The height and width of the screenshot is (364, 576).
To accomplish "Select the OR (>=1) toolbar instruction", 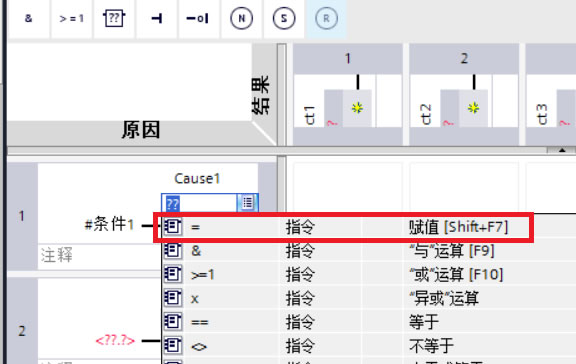I will pyautogui.click(x=72, y=18).
